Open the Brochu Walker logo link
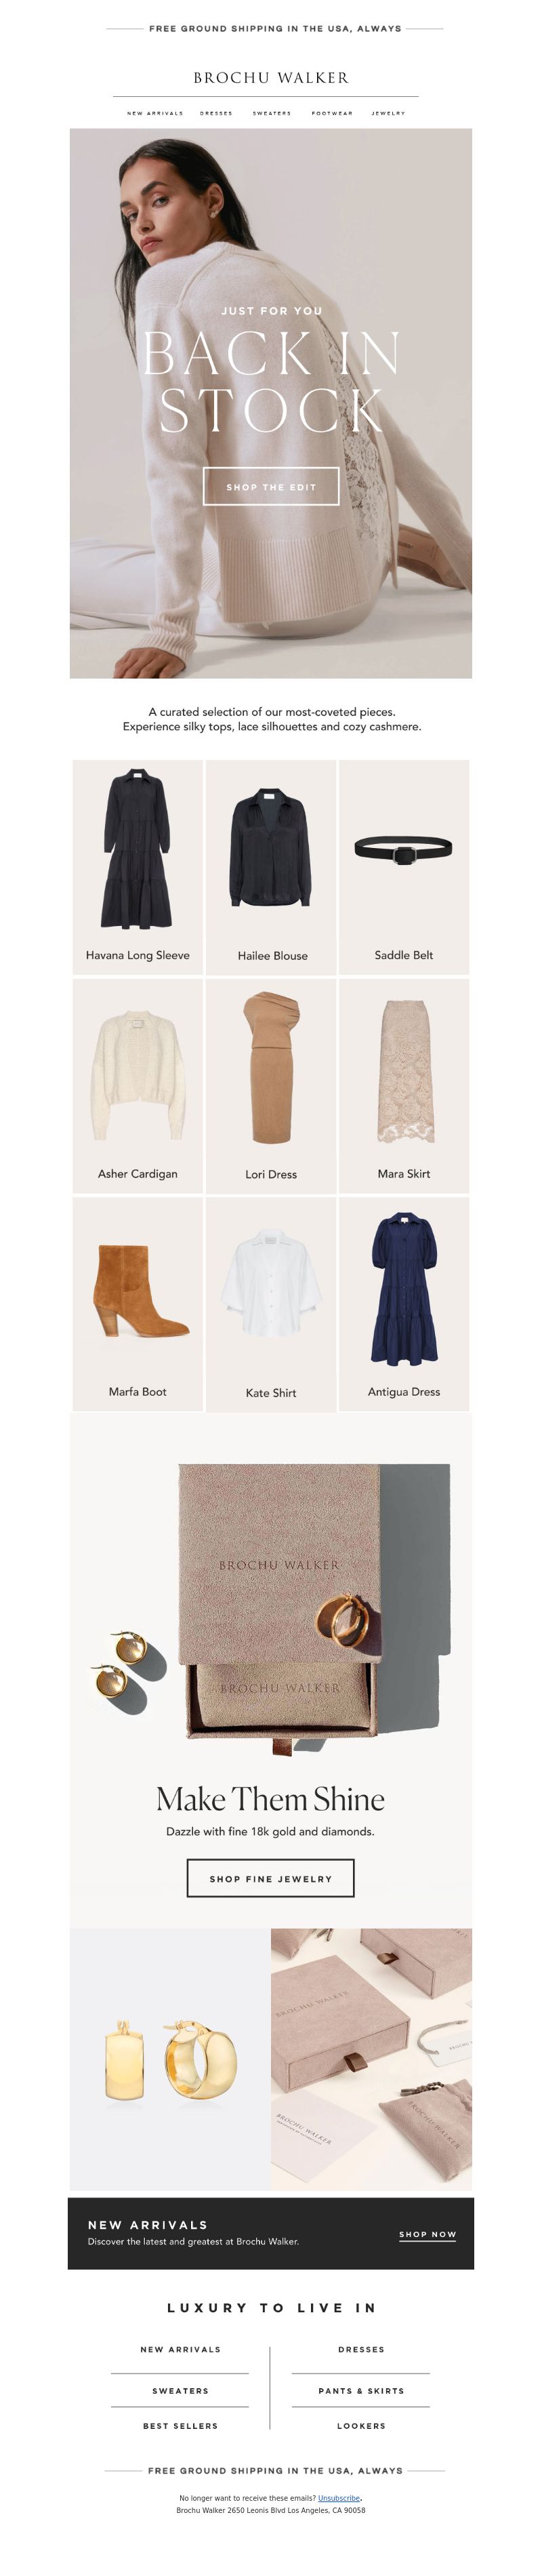The image size is (542, 2576). click(x=271, y=78)
